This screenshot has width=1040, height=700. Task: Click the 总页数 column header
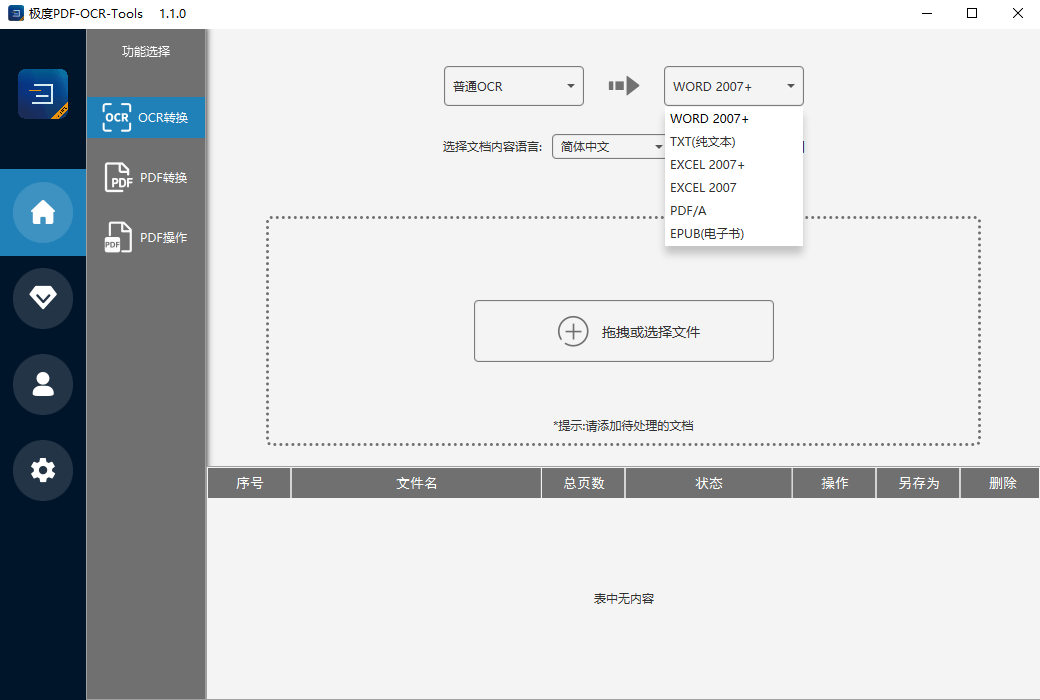(x=584, y=483)
